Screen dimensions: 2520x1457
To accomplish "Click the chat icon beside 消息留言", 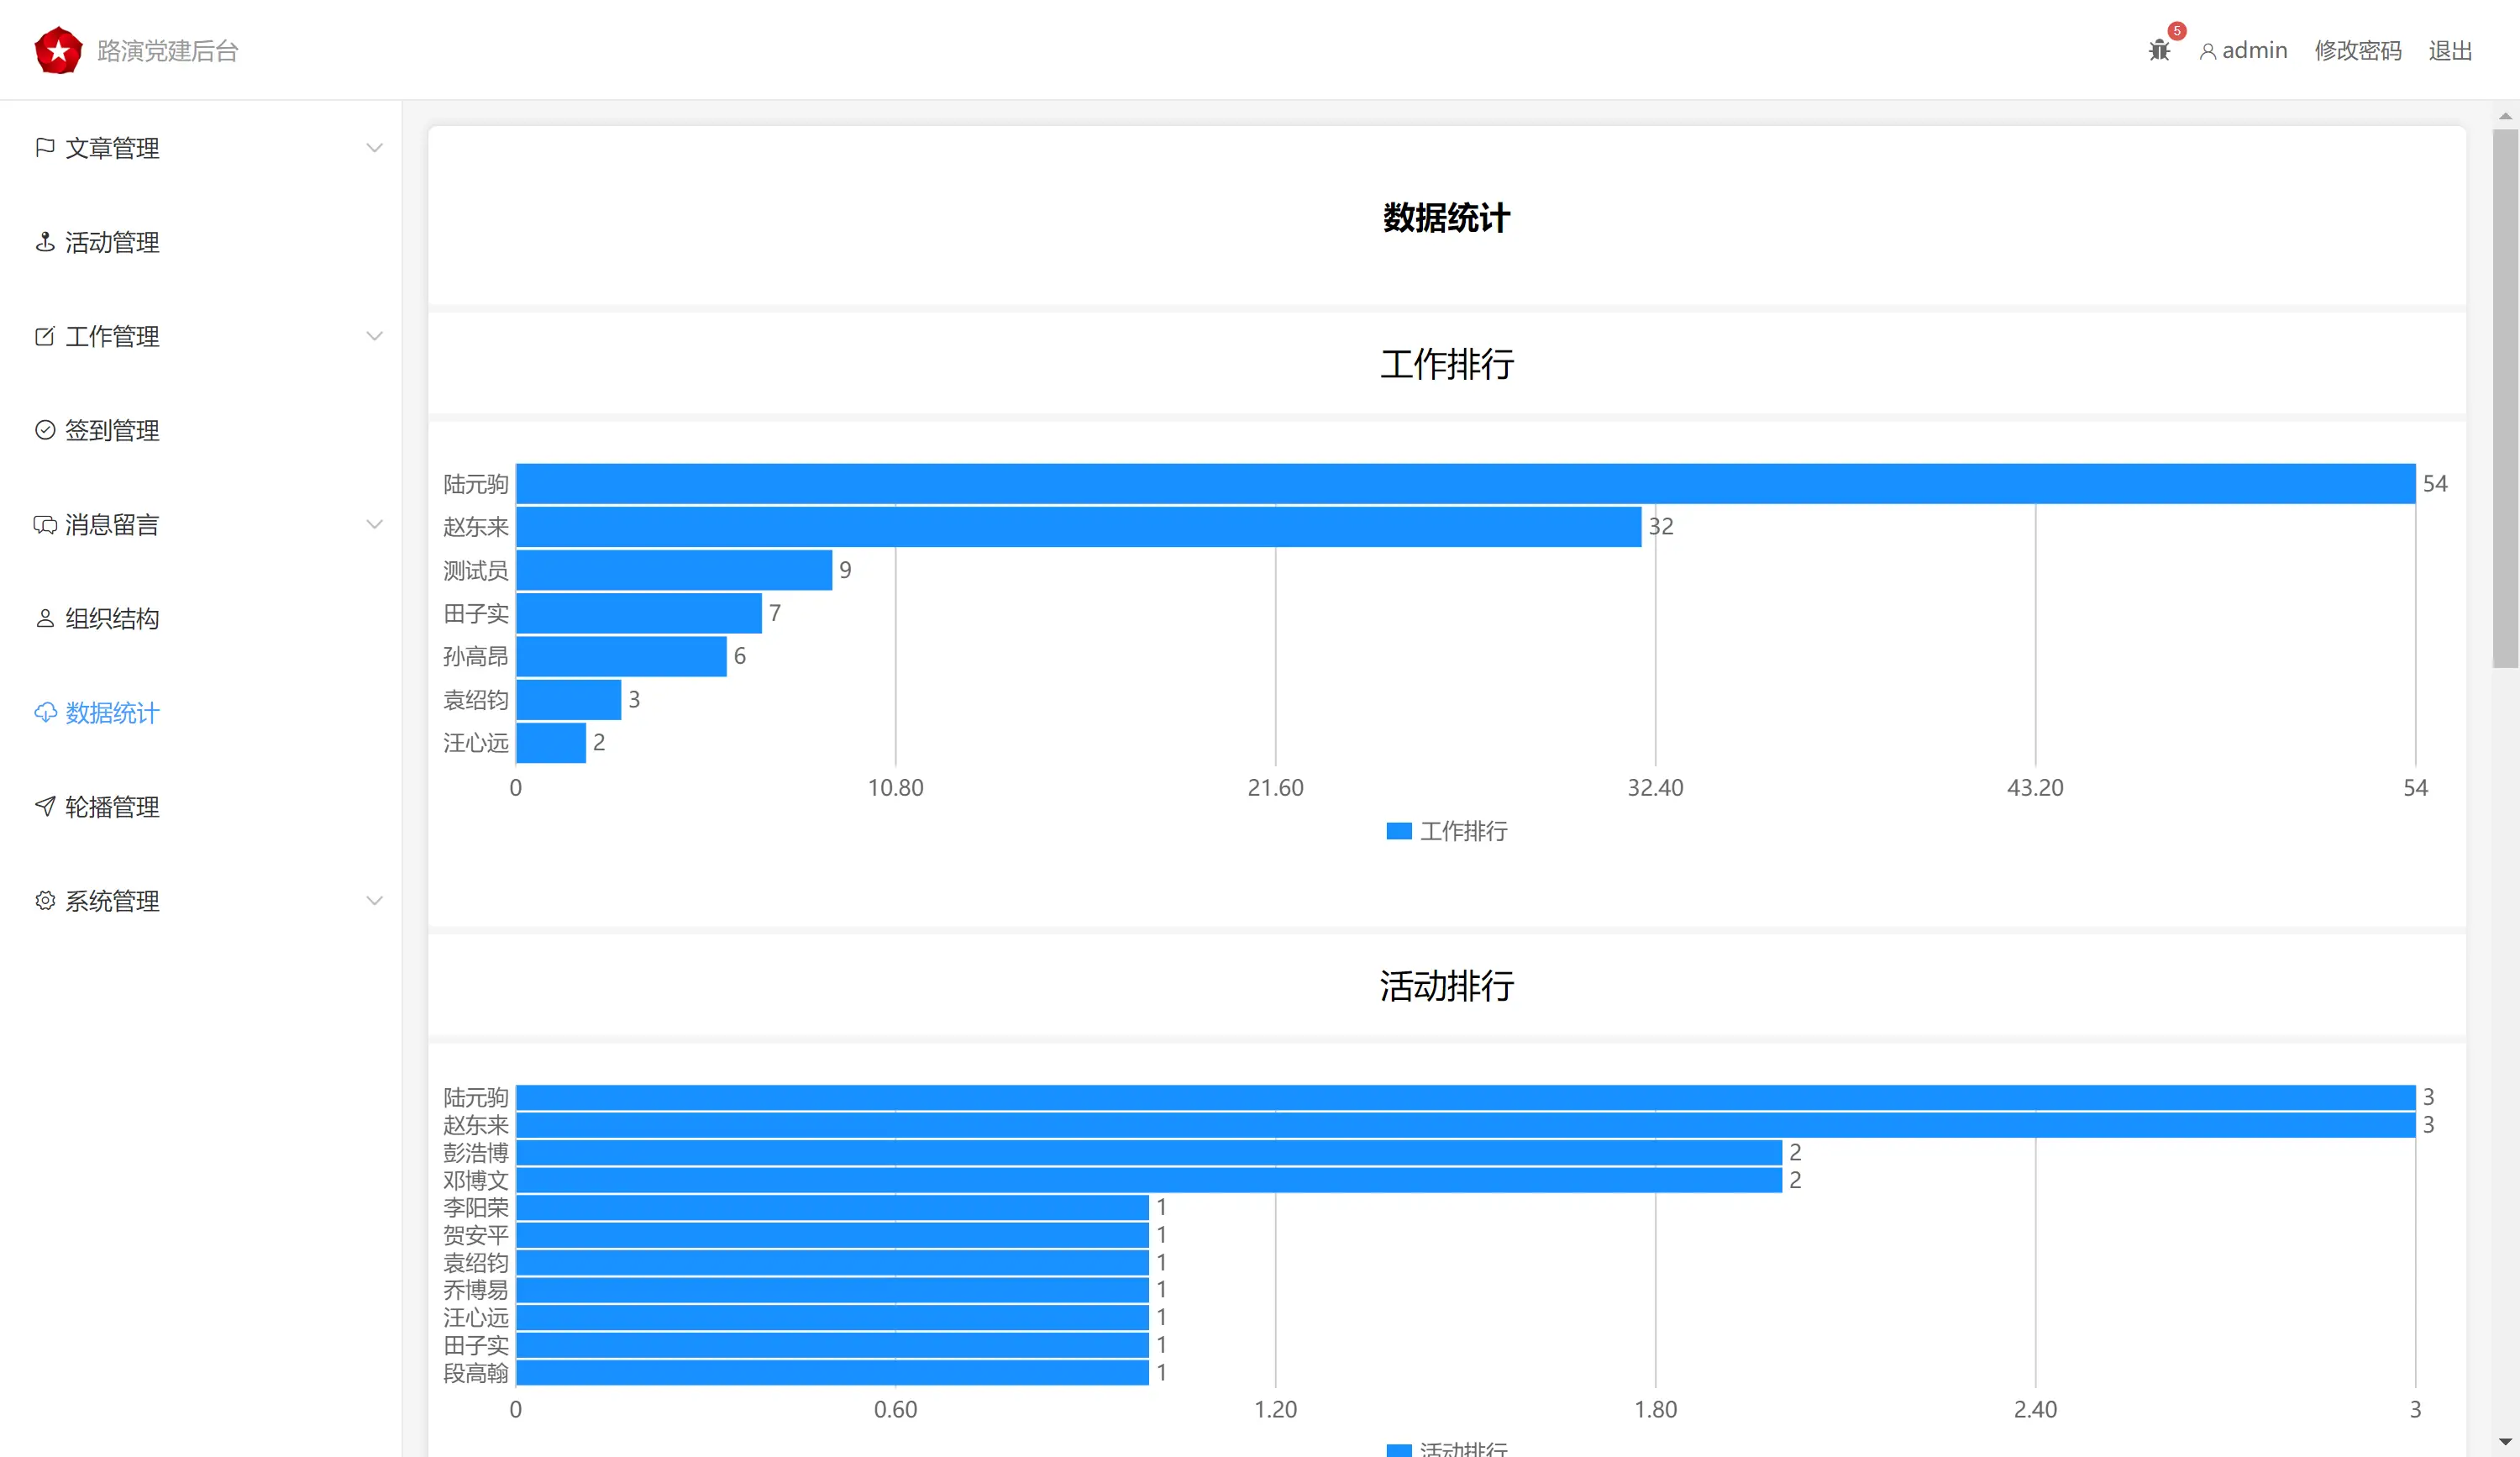I will [45, 524].
